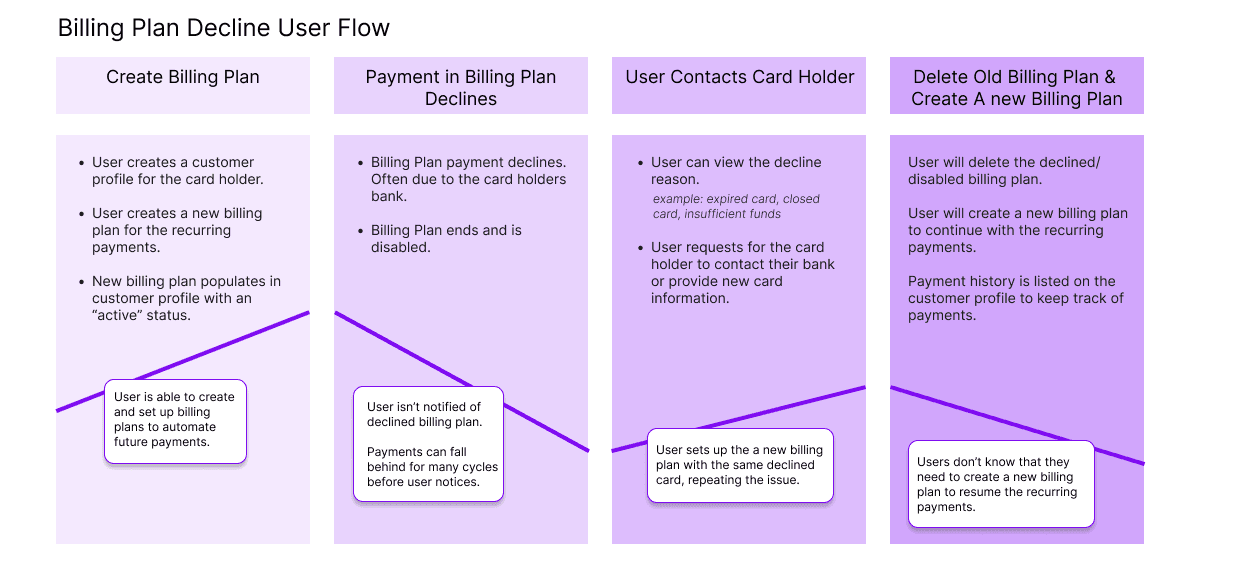The image size is (1250, 585).
Task: Select Delete Old Billing Plan header box
Action: point(1017,85)
